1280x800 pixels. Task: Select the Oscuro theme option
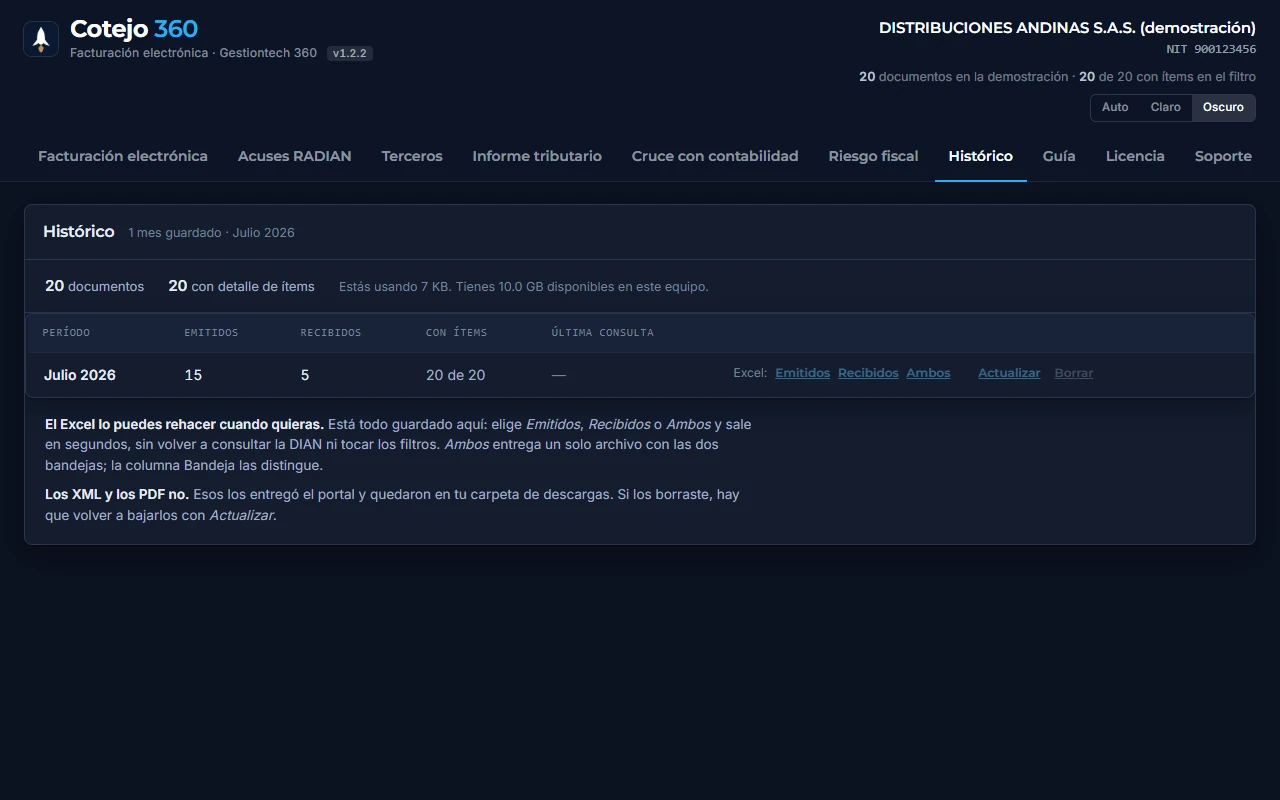pos(1223,107)
